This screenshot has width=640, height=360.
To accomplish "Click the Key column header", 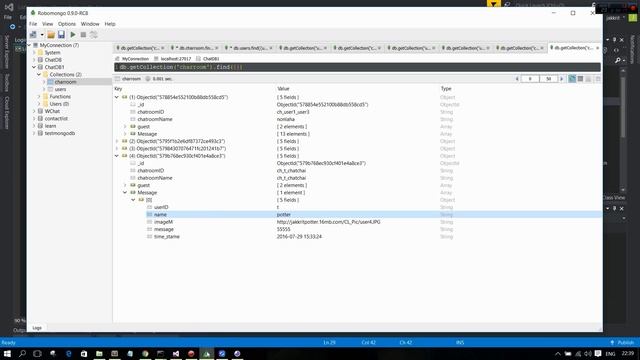I will (x=118, y=89).
